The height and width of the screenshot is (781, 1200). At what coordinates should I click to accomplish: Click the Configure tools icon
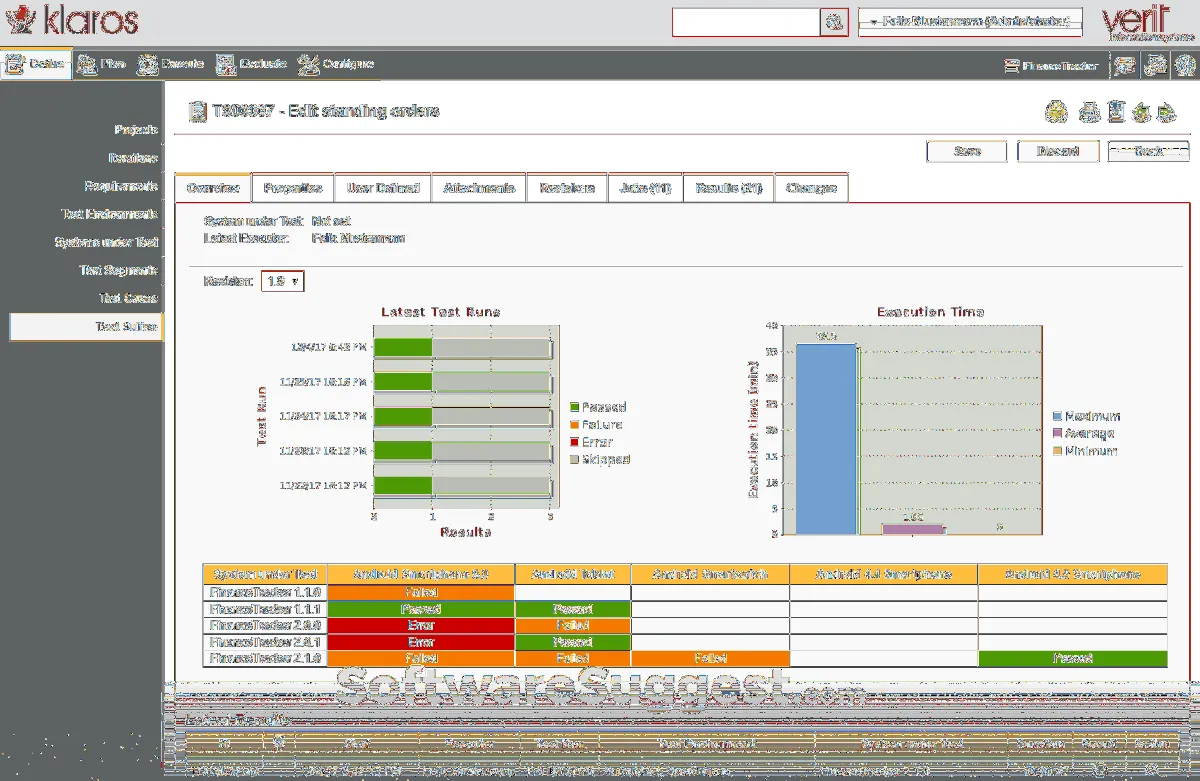[x=308, y=65]
